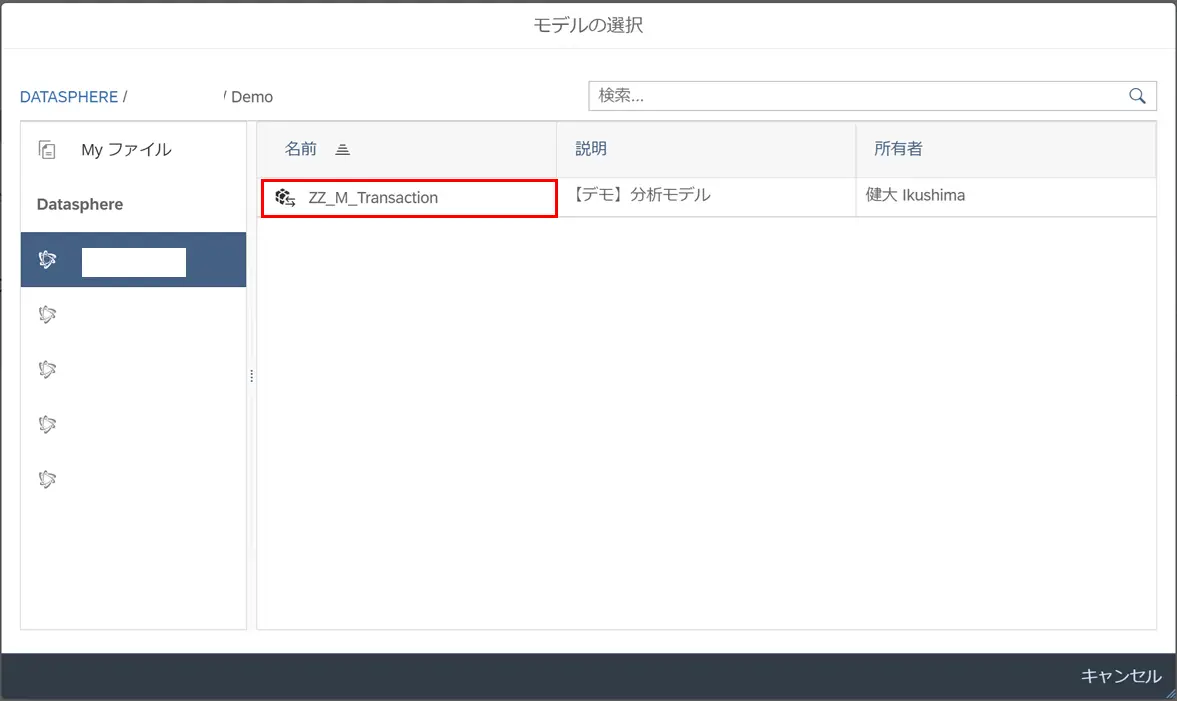Image resolution: width=1177 pixels, height=701 pixels.
Task: Click the Datasphere section label
Action: (80, 204)
